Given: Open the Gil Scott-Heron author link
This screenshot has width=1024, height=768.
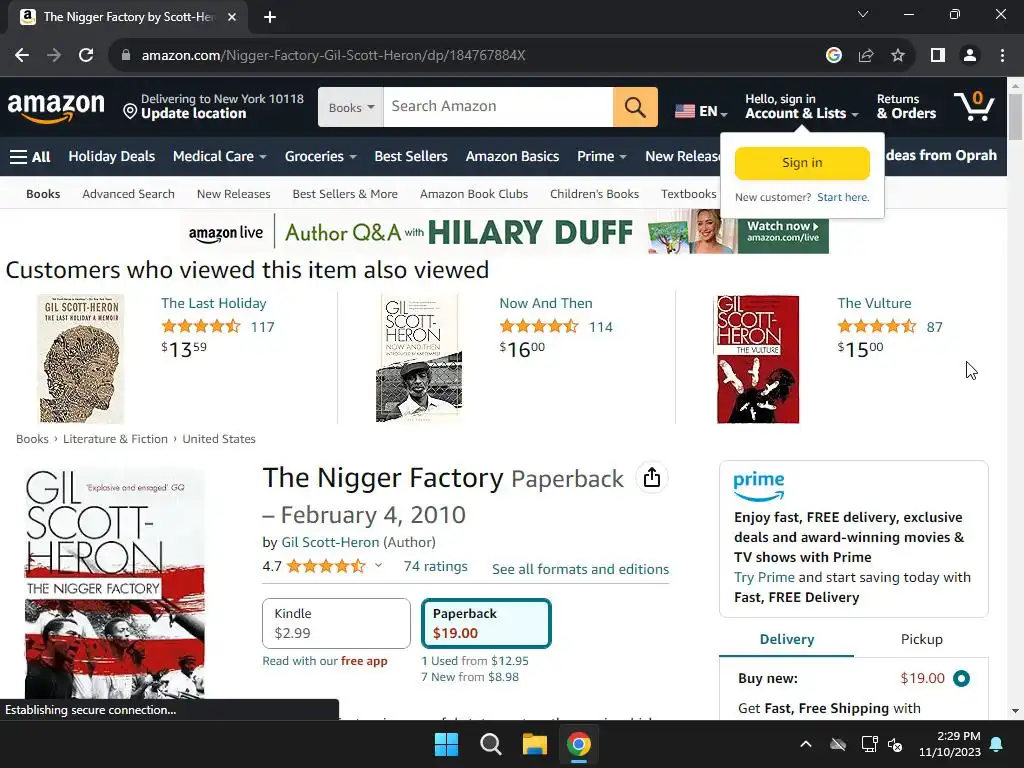Looking at the screenshot, I should point(330,542).
